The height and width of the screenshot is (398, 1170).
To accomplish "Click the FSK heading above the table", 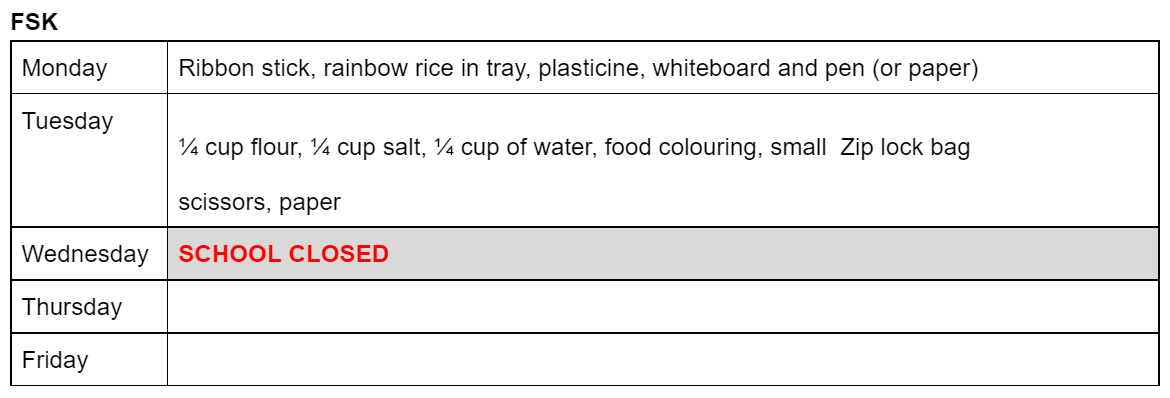I will [x=34, y=22].
